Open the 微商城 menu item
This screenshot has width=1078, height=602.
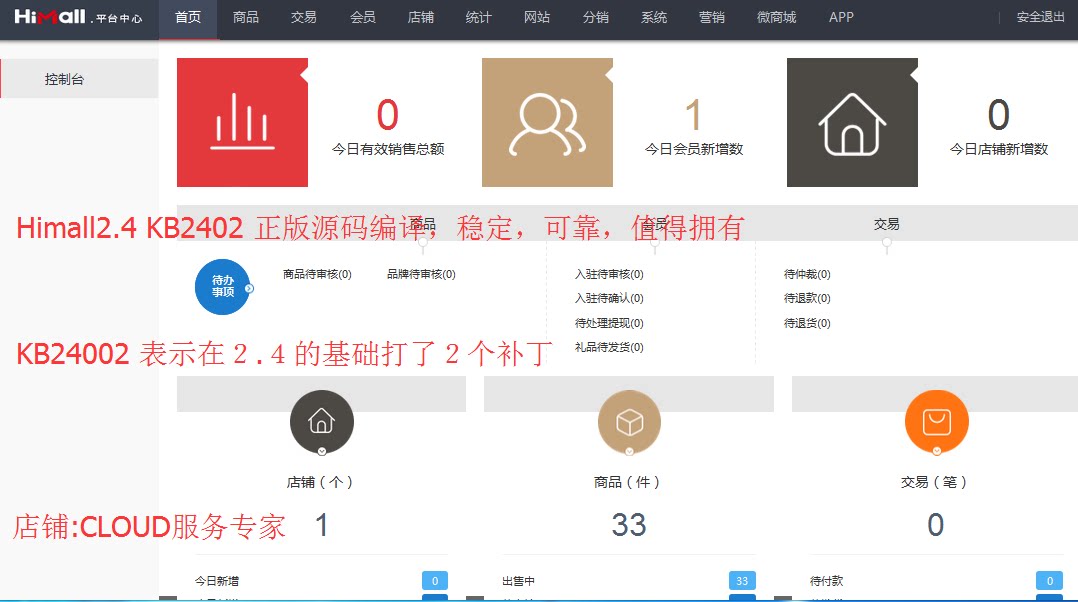click(x=777, y=18)
